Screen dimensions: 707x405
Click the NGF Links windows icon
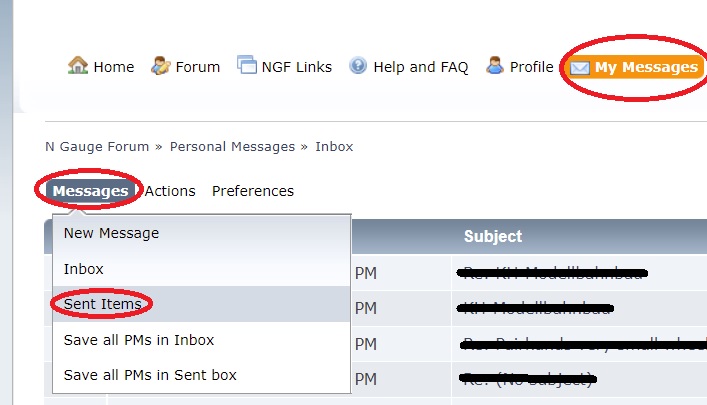(x=247, y=64)
